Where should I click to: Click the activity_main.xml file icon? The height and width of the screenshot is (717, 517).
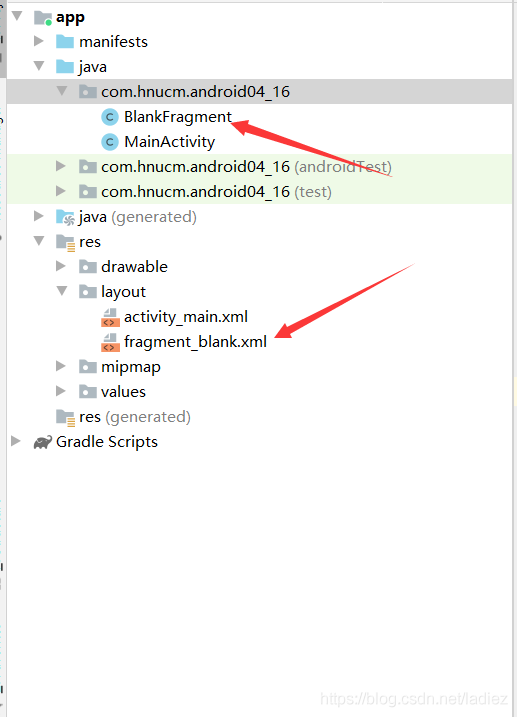[x=110, y=317]
